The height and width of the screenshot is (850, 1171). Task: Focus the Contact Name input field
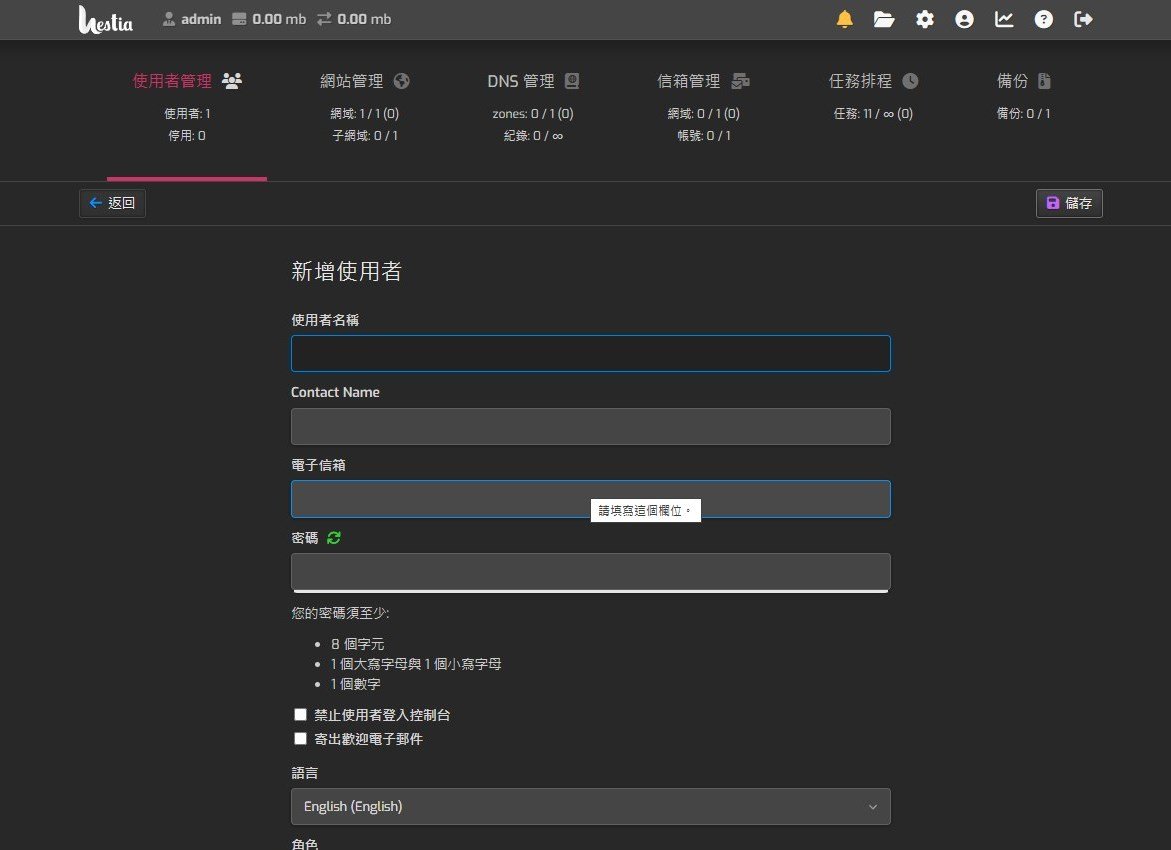(591, 426)
